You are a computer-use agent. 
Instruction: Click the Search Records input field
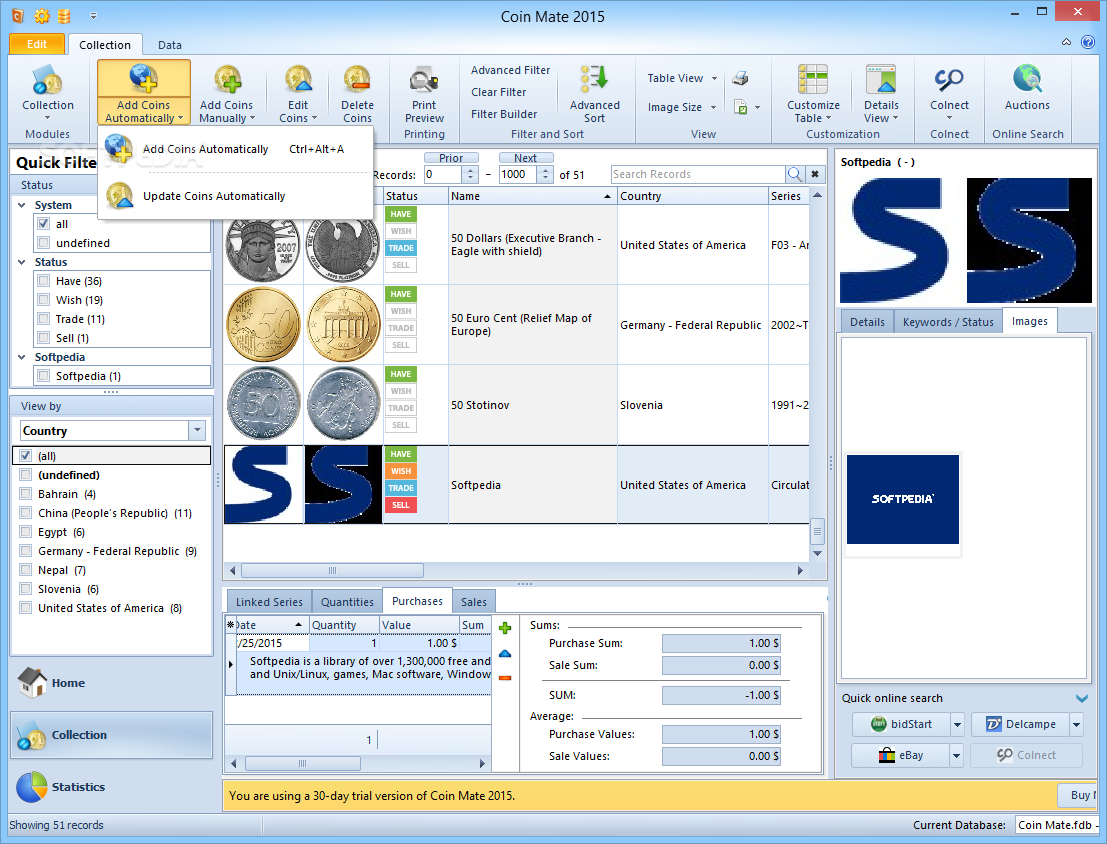tap(698, 174)
